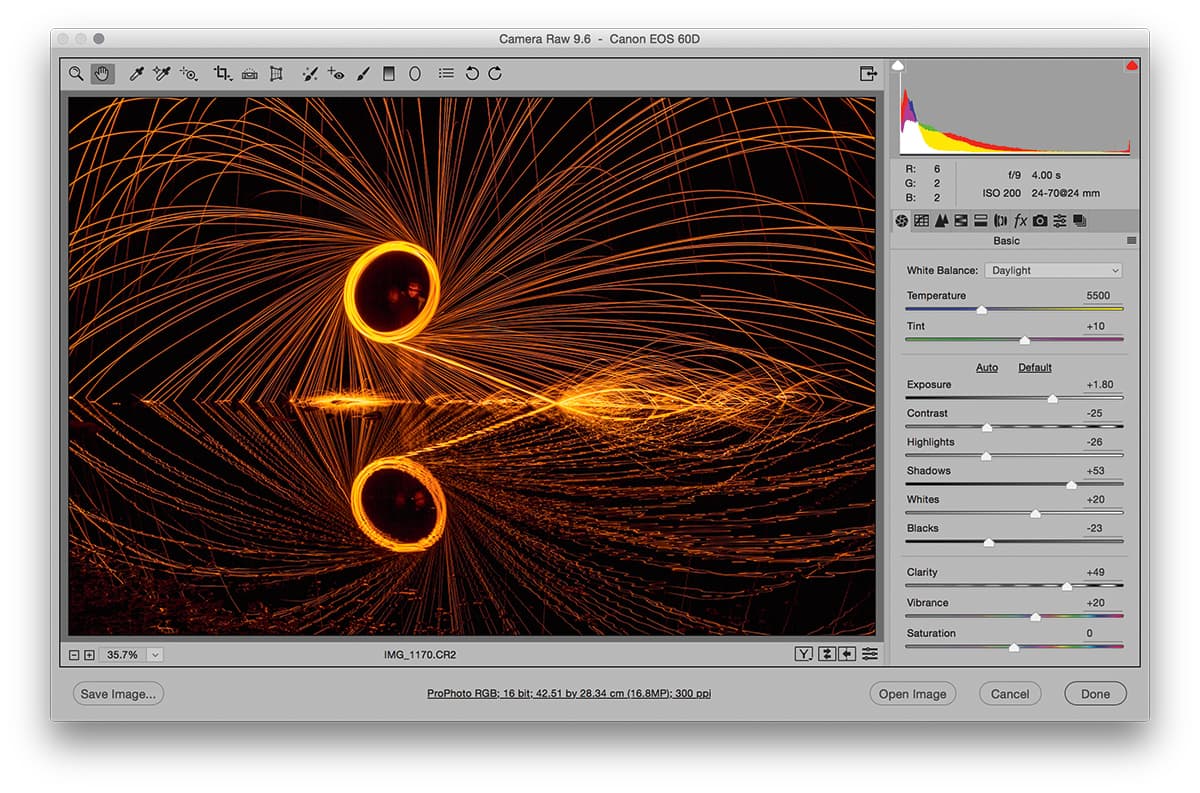
Task: Switch to the Split Toning tab
Action: coord(981,220)
